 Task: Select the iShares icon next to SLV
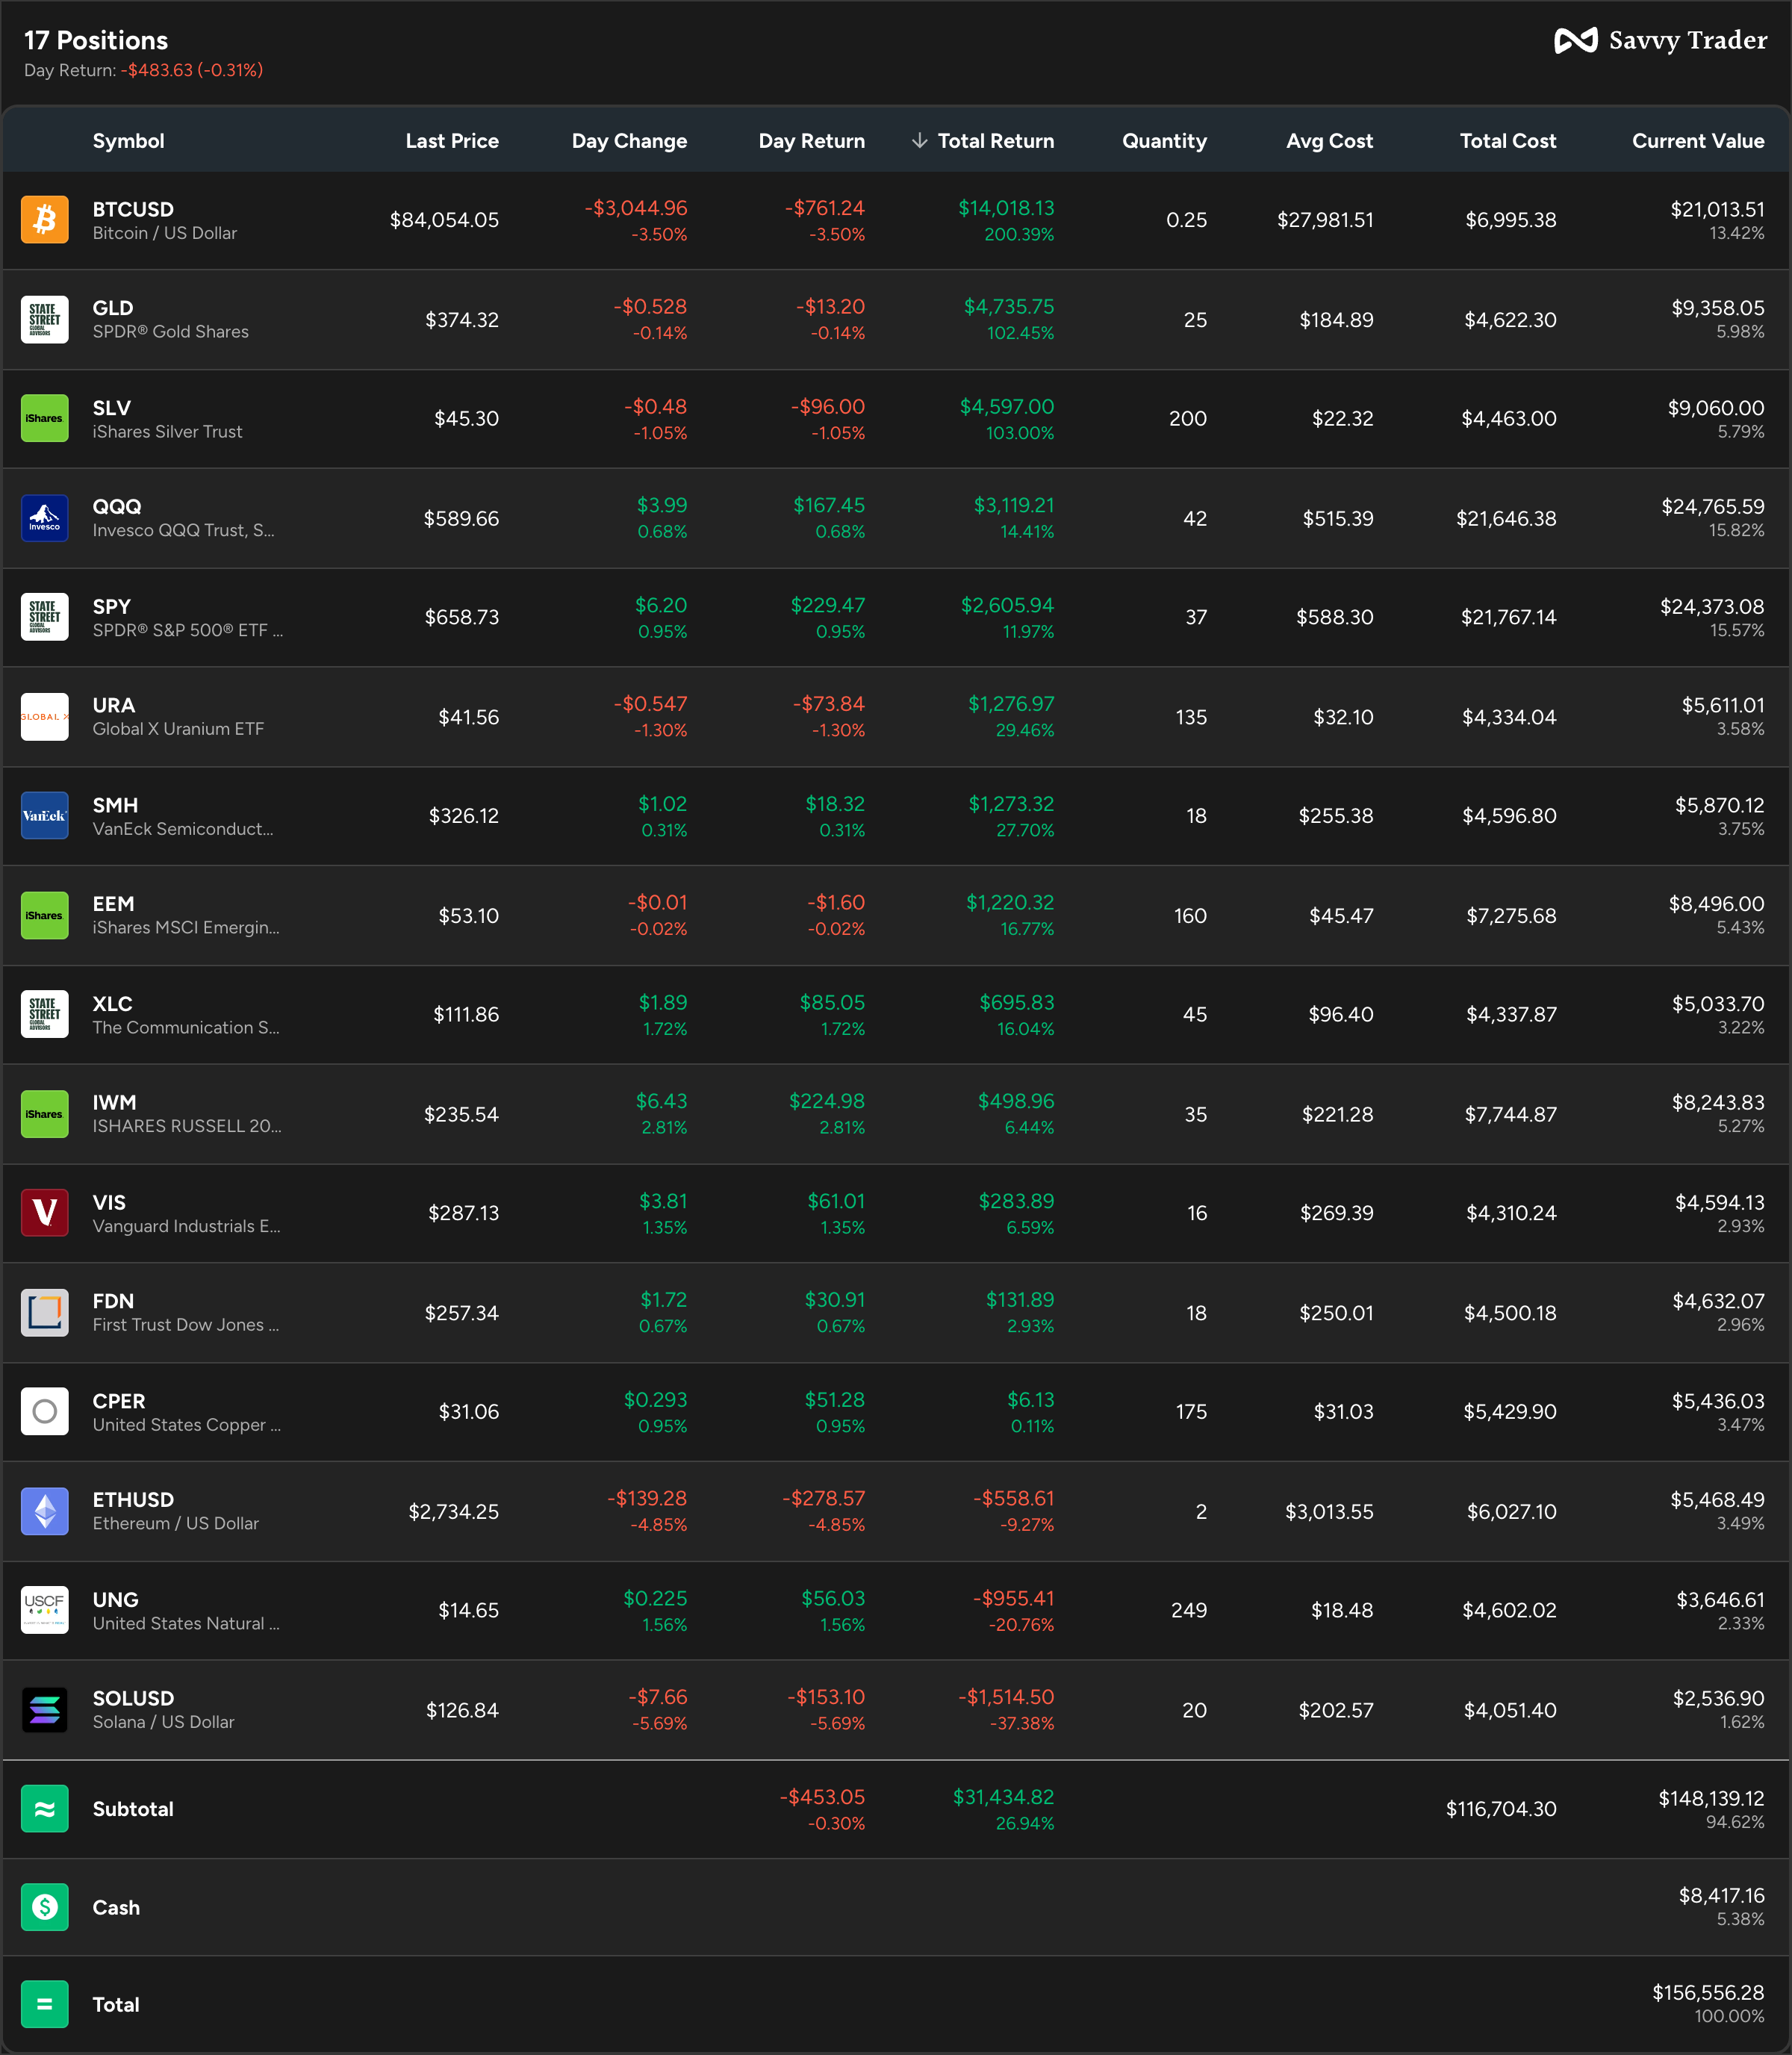(x=45, y=418)
